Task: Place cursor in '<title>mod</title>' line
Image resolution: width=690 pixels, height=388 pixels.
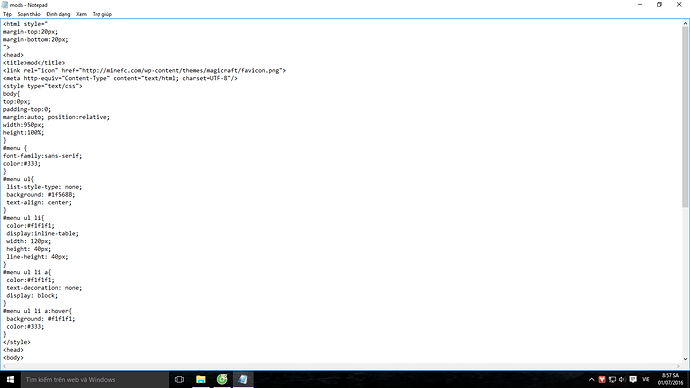Action: (x=34, y=62)
